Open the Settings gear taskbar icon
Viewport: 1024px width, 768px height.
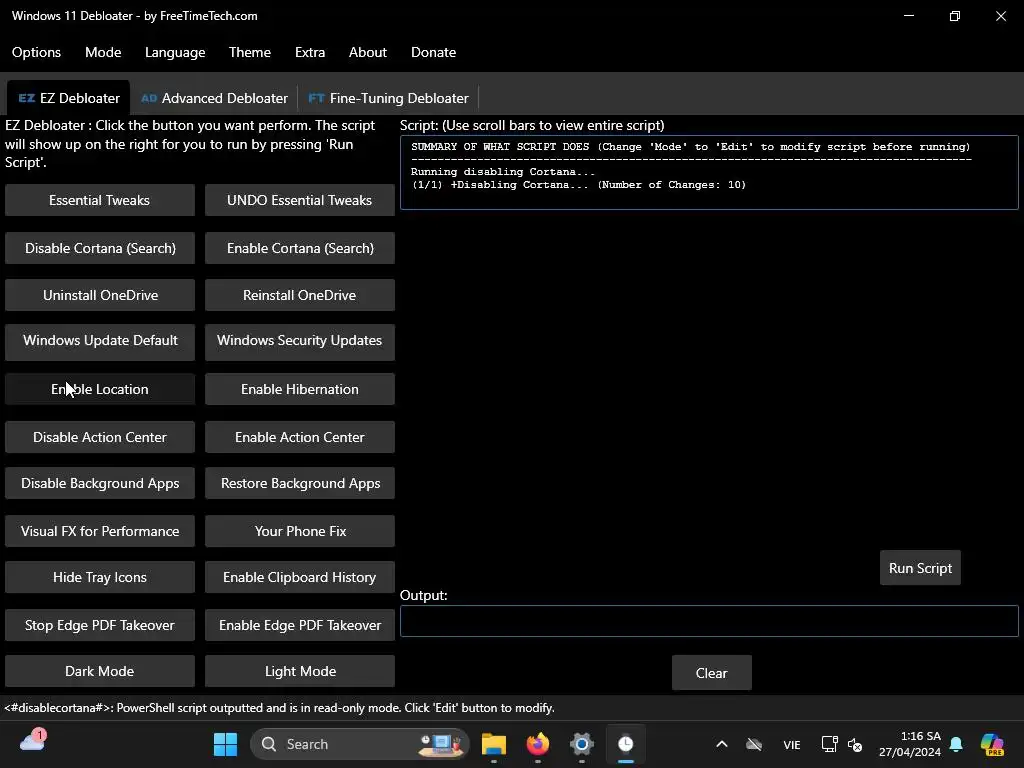click(581, 744)
